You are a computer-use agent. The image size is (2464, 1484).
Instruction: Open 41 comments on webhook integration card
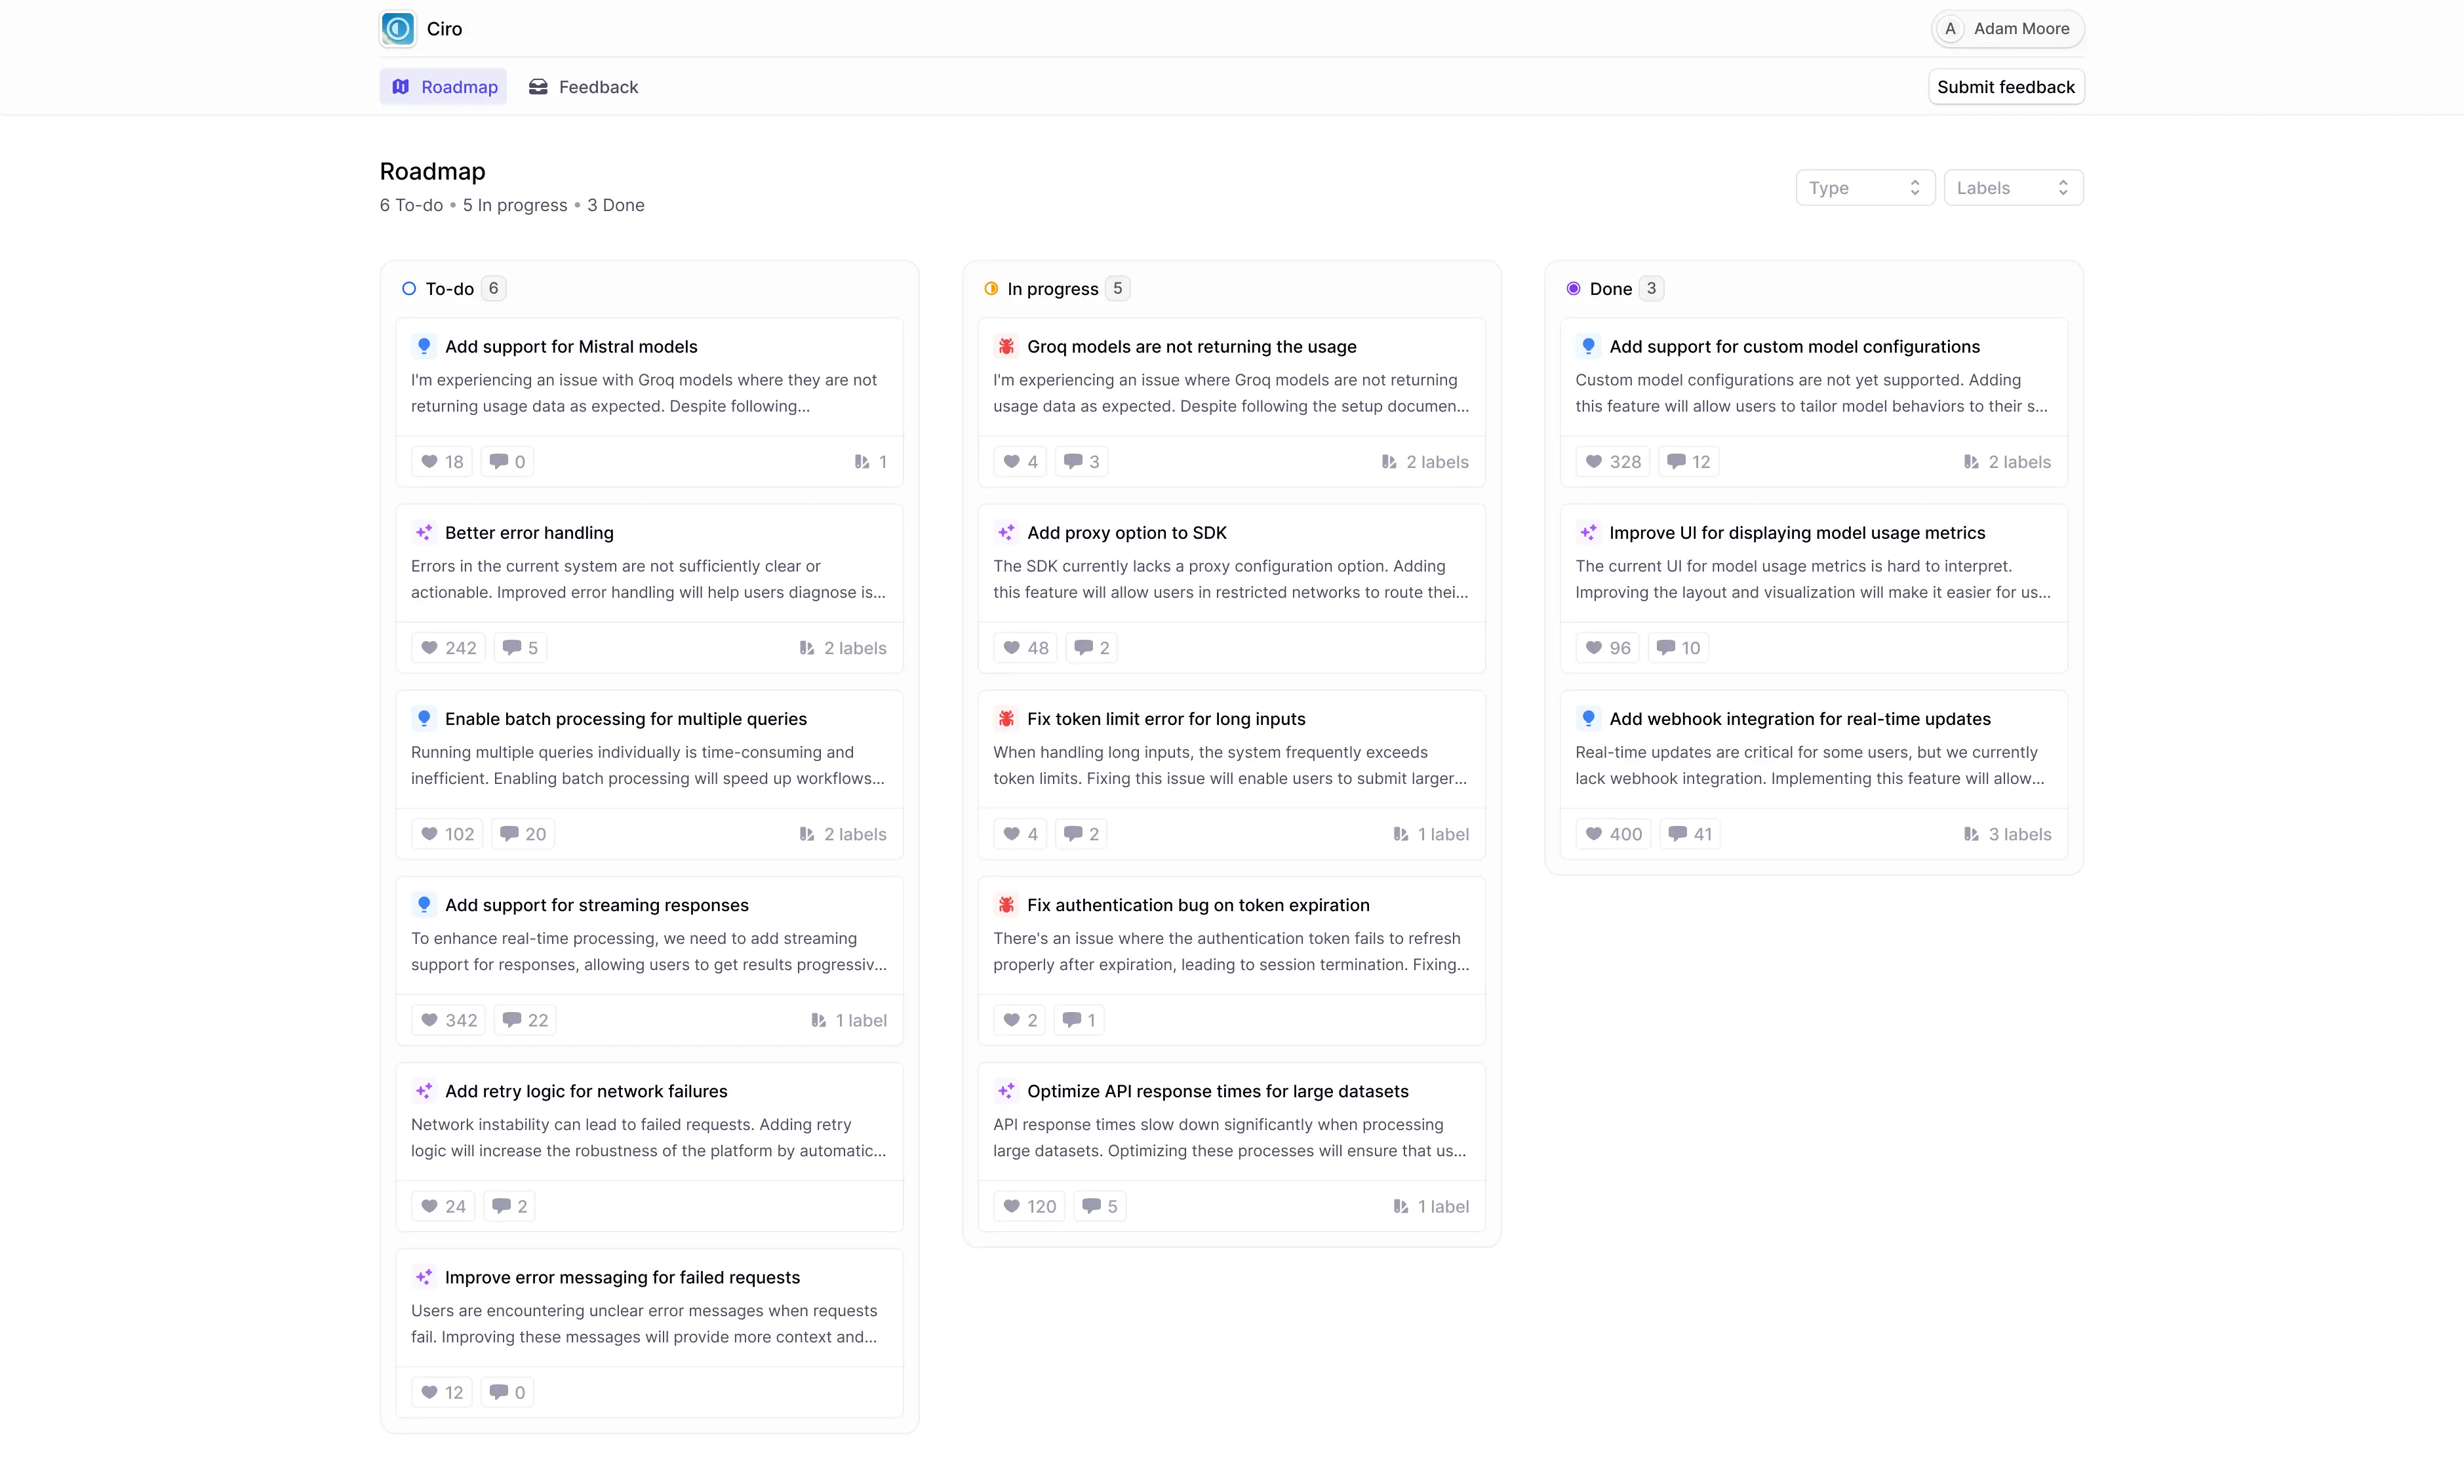(1690, 834)
